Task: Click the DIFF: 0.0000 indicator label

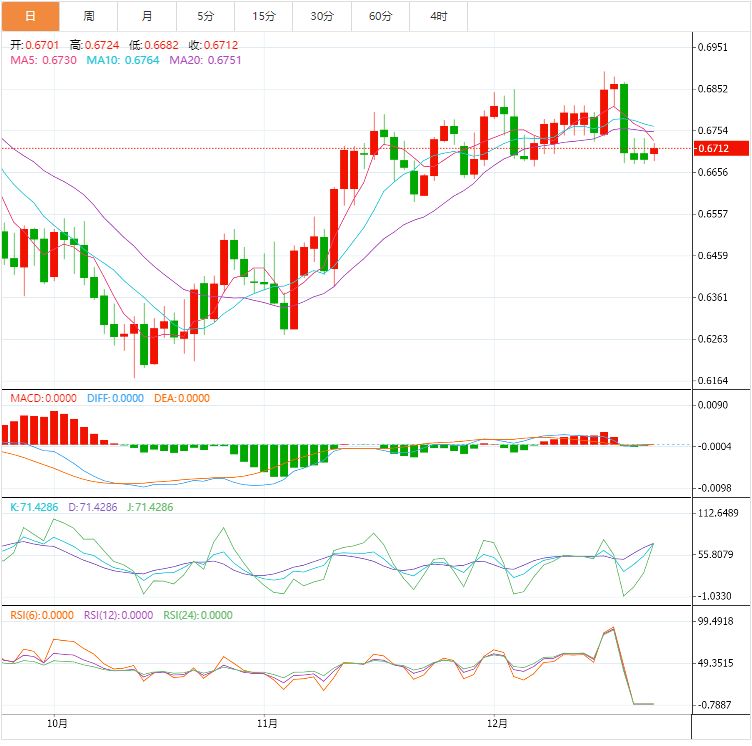Action: (x=116, y=398)
